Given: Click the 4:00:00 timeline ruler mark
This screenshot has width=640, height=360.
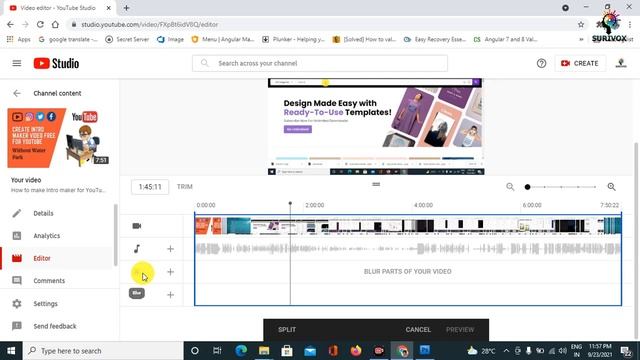Looking at the screenshot, I should [423, 205].
